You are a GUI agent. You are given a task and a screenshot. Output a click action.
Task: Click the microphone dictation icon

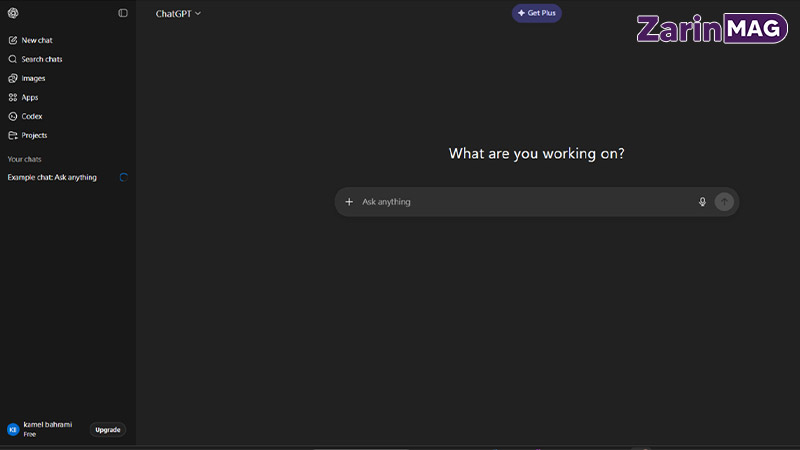coord(703,202)
